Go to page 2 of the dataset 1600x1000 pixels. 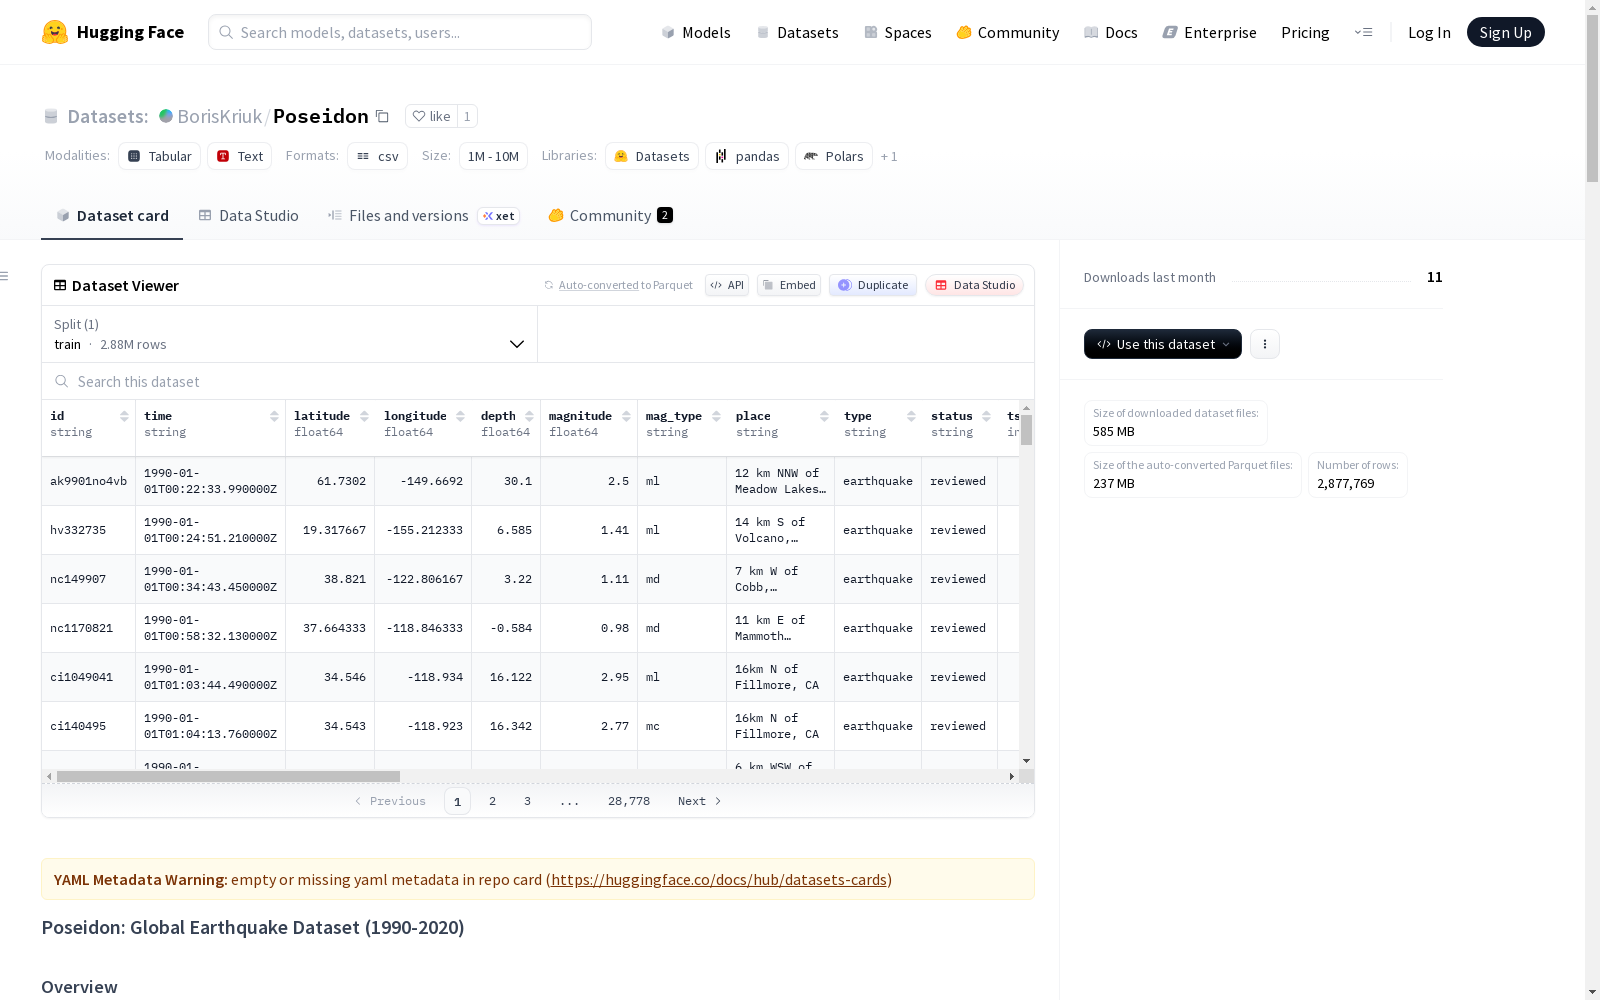[x=492, y=801]
